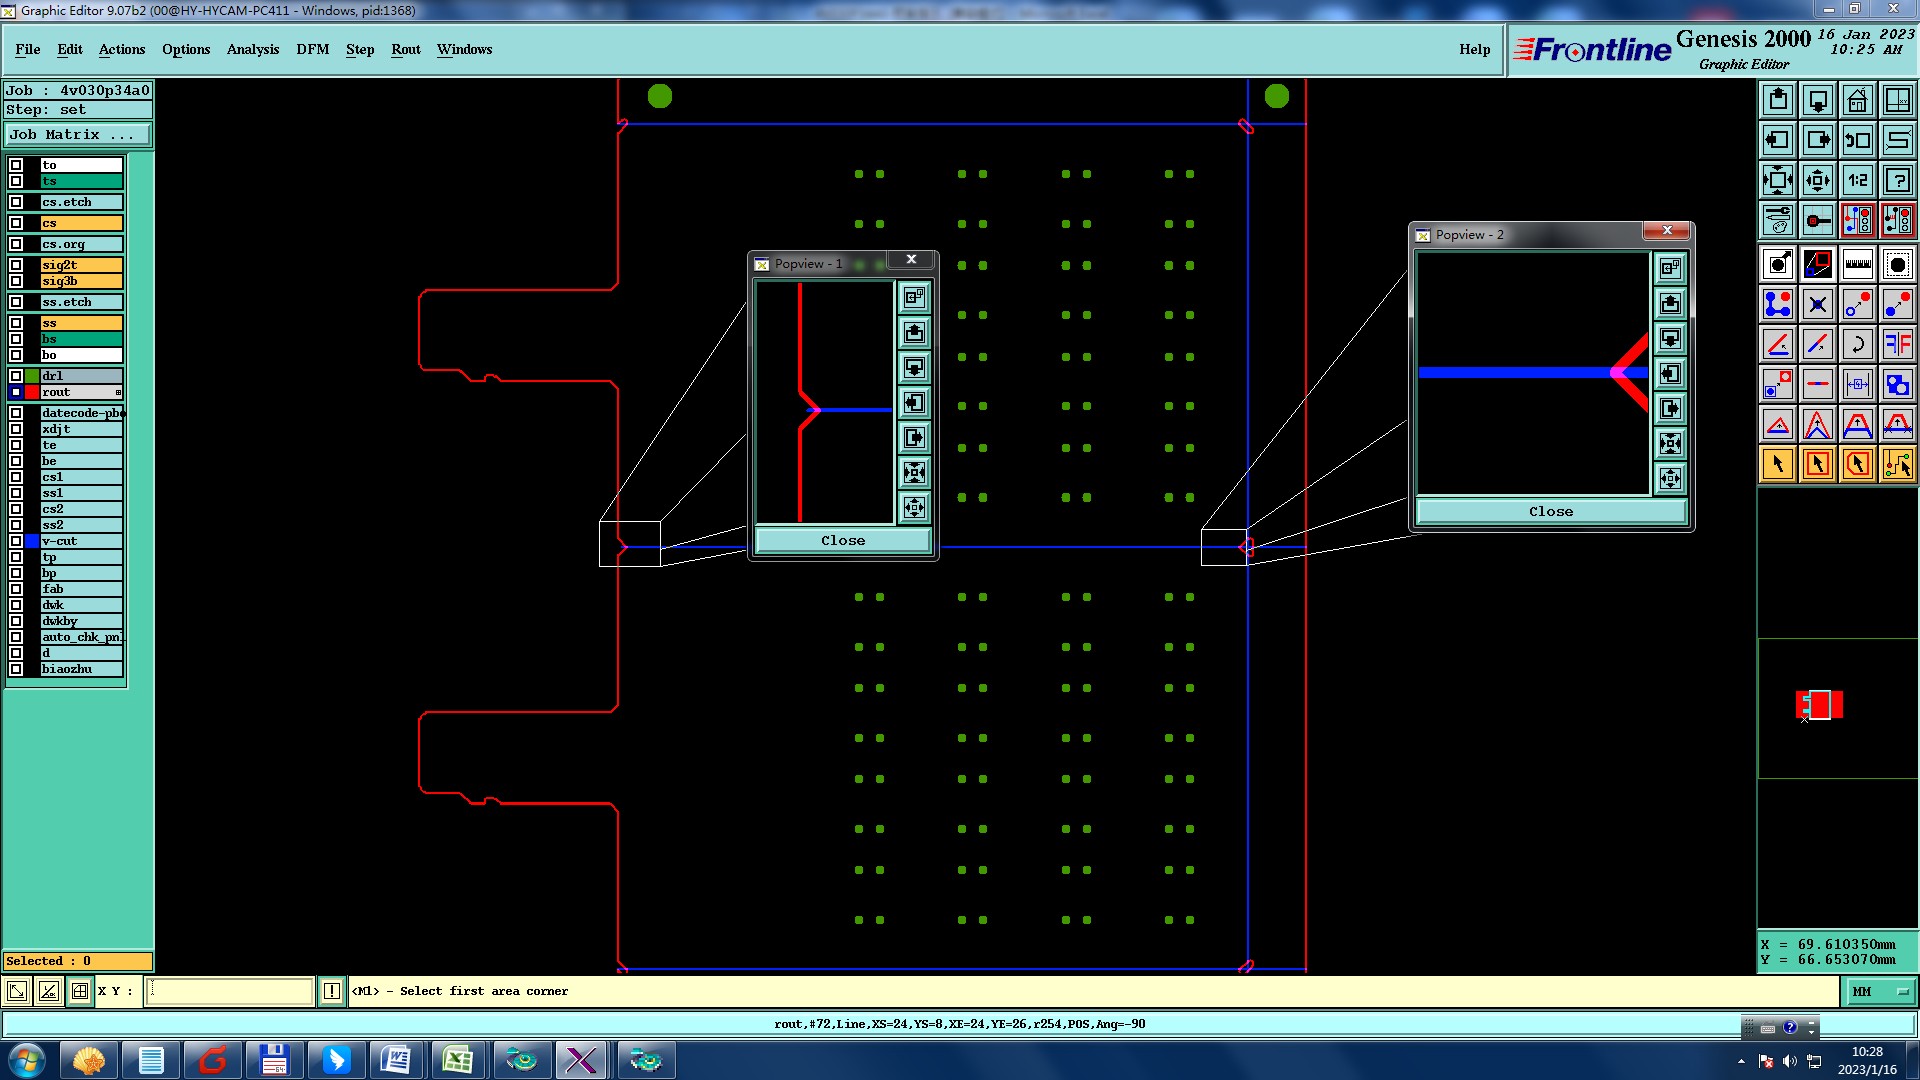The width and height of the screenshot is (1920, 1080).
Task: Open Excel from the taskbar
Action: (458, 1060)
